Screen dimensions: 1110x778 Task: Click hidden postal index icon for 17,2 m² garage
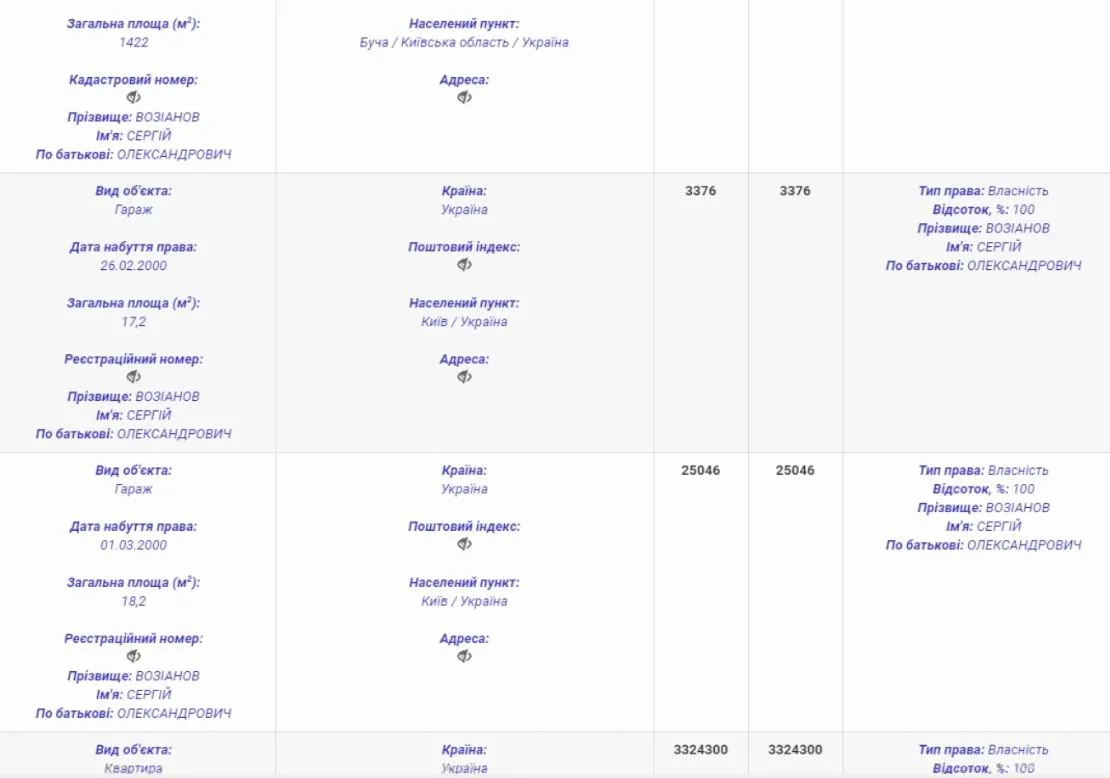tap(464, 265)
